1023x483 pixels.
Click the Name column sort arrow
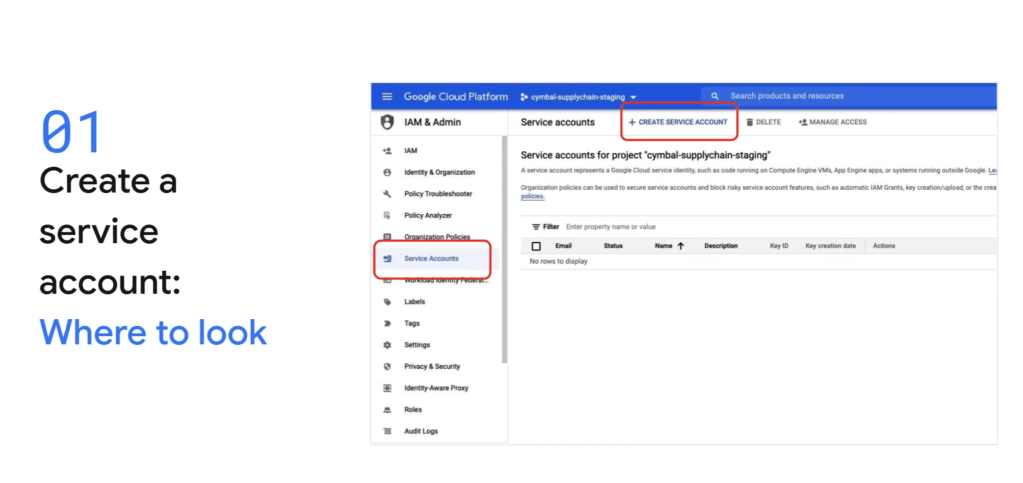[680, 246]
